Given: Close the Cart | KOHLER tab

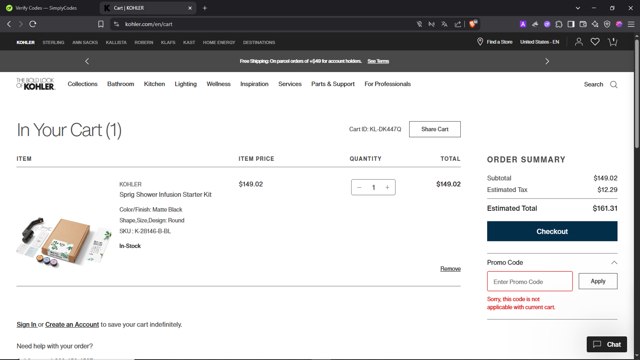Looking at the screenshot, I should point(190,8).
